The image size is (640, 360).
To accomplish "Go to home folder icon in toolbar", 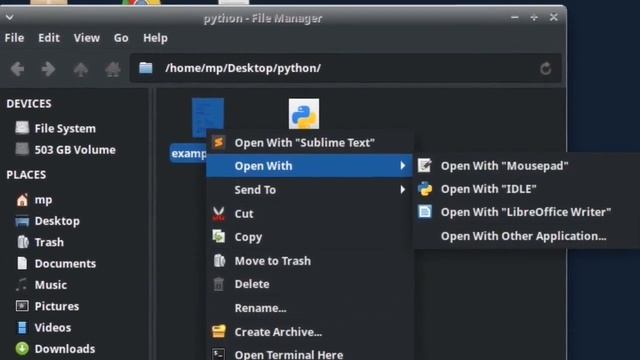I will [113, 69].
